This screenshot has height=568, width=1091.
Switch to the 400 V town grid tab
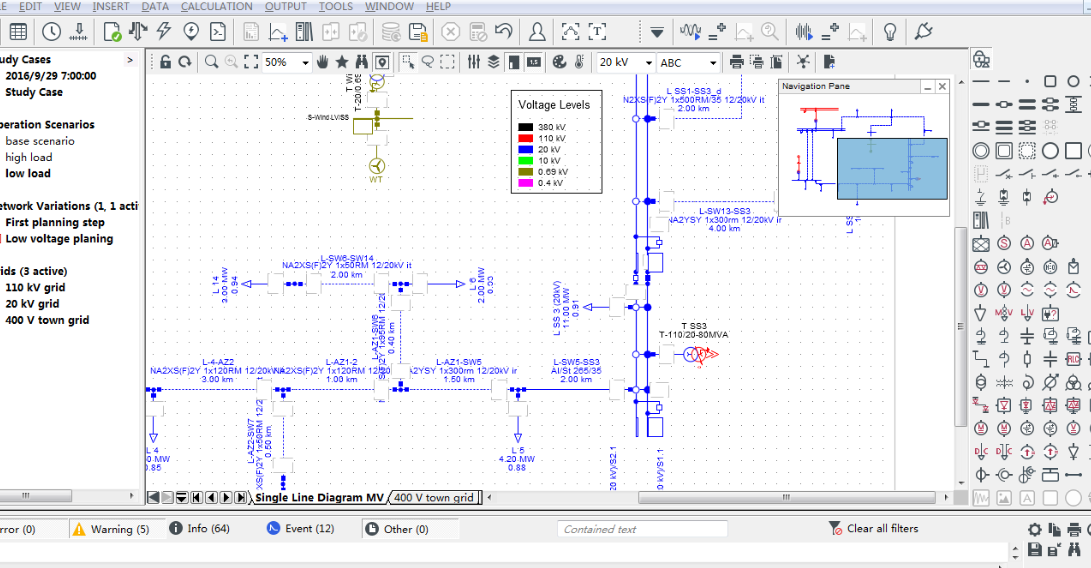(434, 498)
